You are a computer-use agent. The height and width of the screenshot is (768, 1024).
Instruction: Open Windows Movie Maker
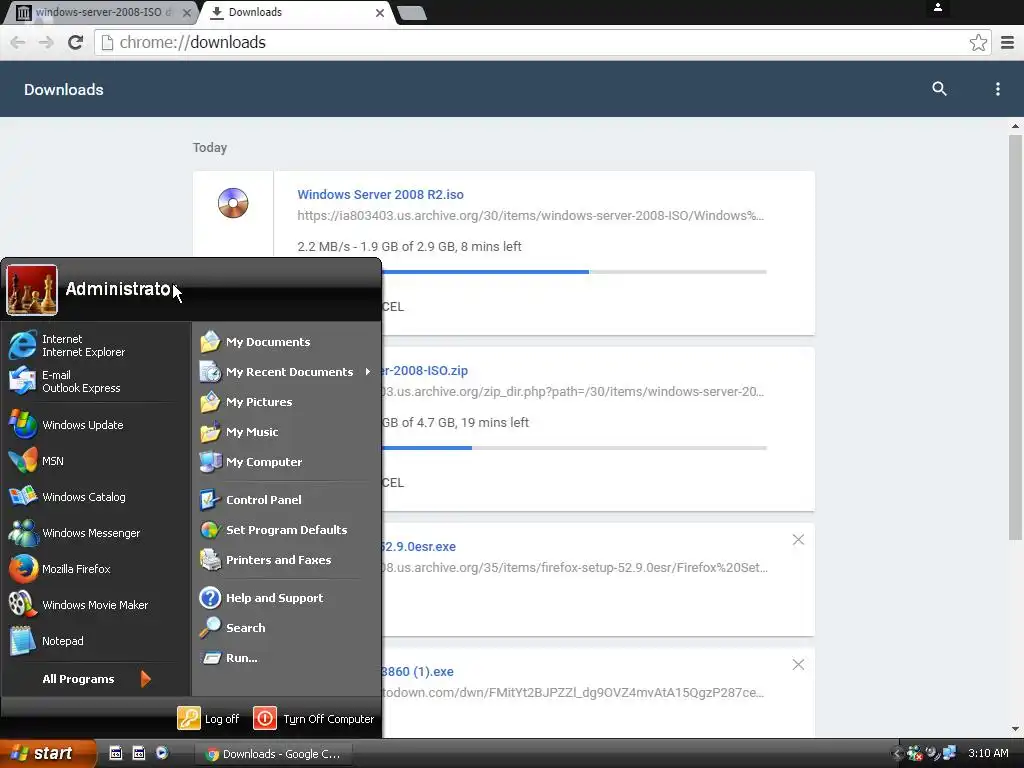95,604
